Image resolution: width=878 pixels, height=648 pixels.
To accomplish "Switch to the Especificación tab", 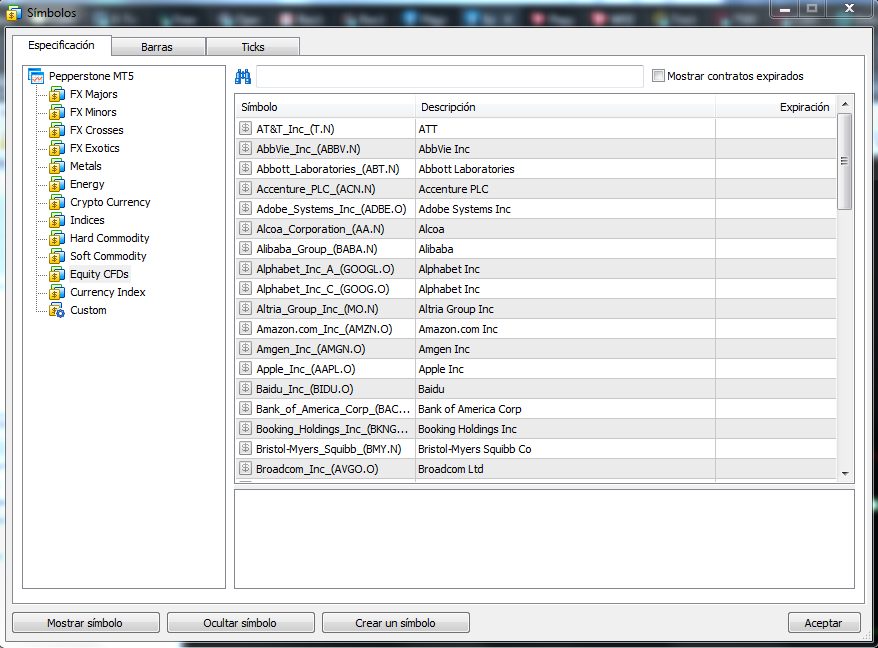I will pyautogui.click(x=62, y=45).
